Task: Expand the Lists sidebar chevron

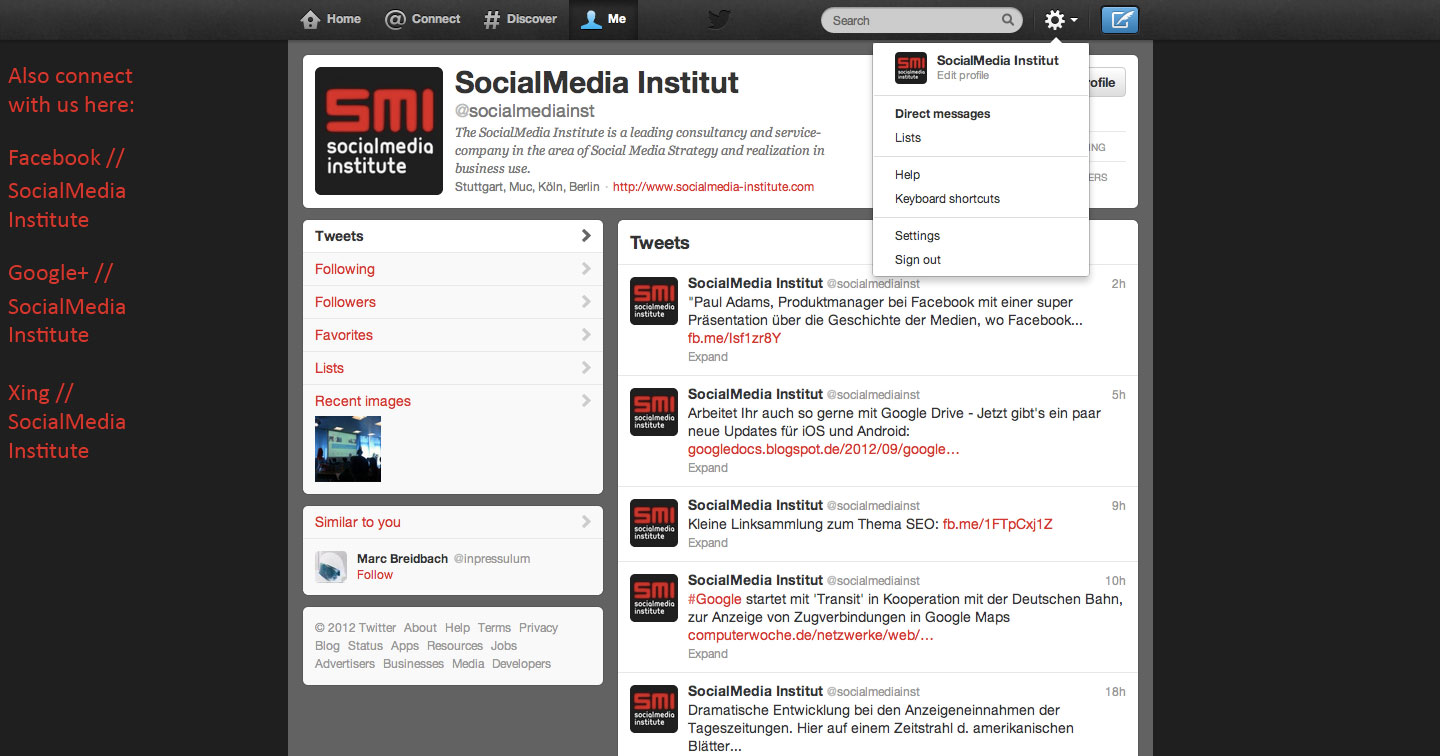Action: click(x=586, y=368)
